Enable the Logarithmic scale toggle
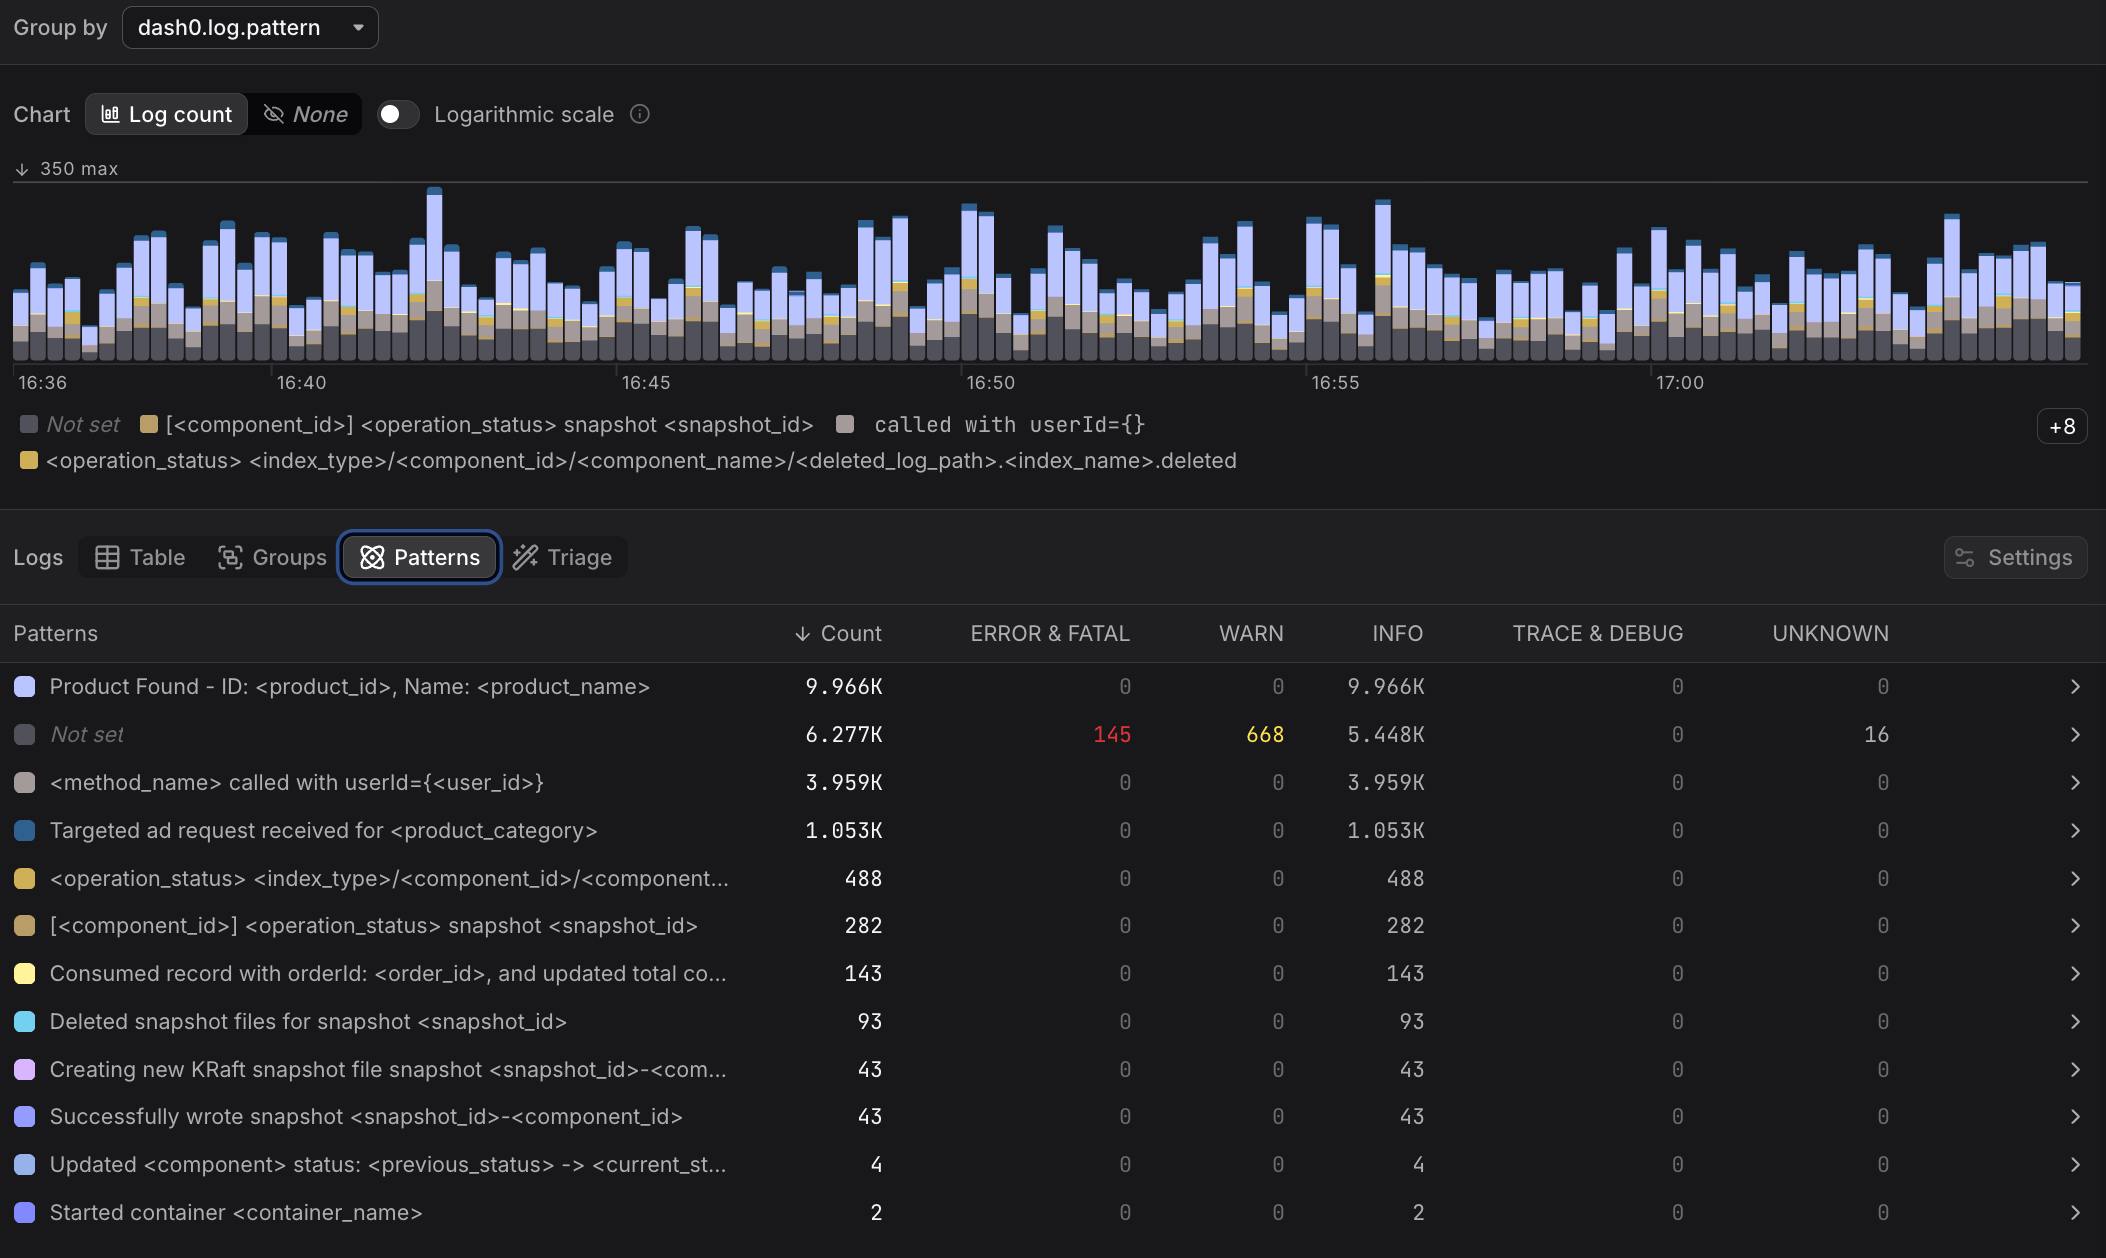Screen dimensions: 2106x1258 click(397, 114)
